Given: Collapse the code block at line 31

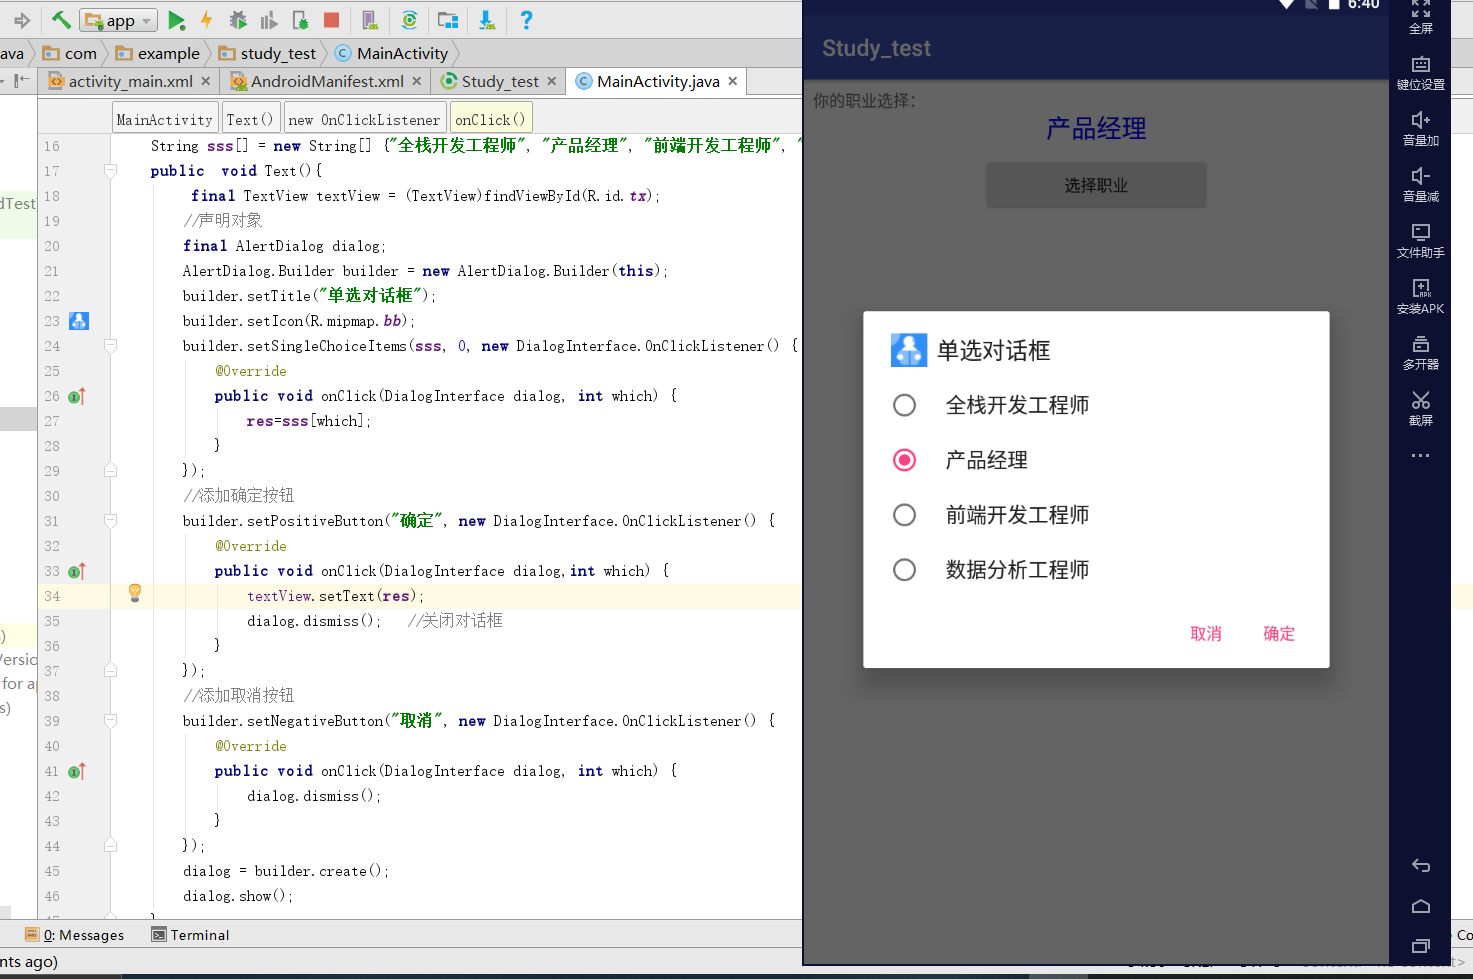Looking at the screenshot, I should [x=111, y=521].
